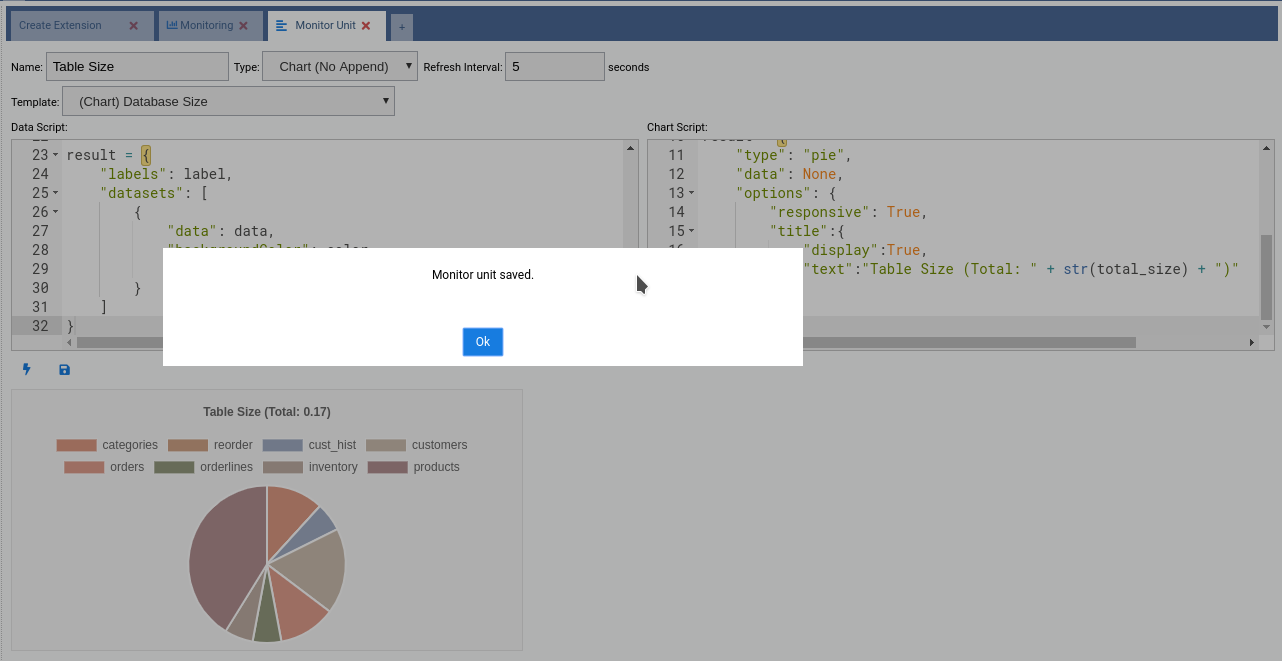Hide the products series via legend
The height and width of the screenshot is (661, 1282).
coord(413,467)
